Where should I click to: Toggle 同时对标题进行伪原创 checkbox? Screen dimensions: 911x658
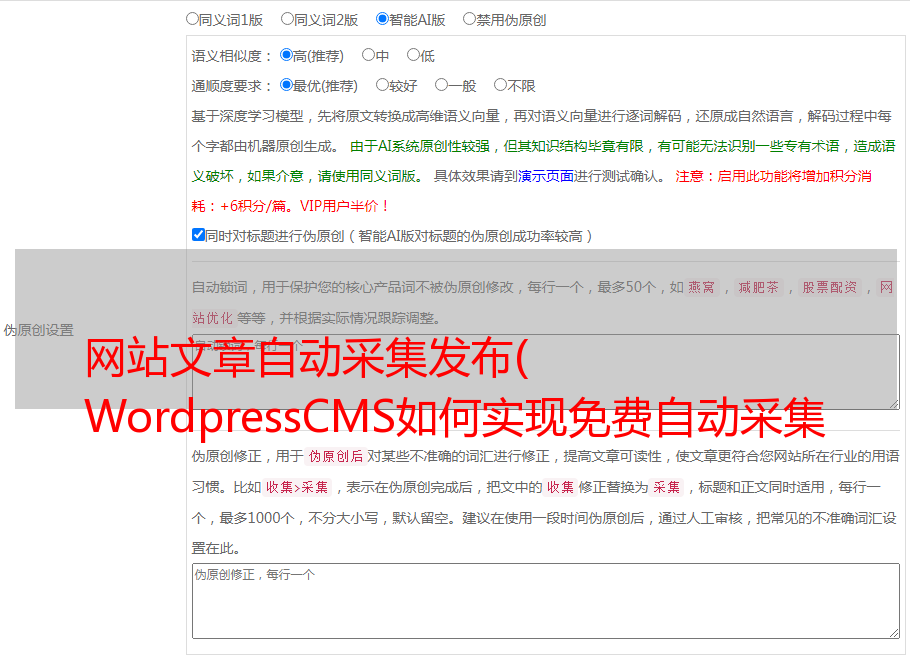coord(198,235)
